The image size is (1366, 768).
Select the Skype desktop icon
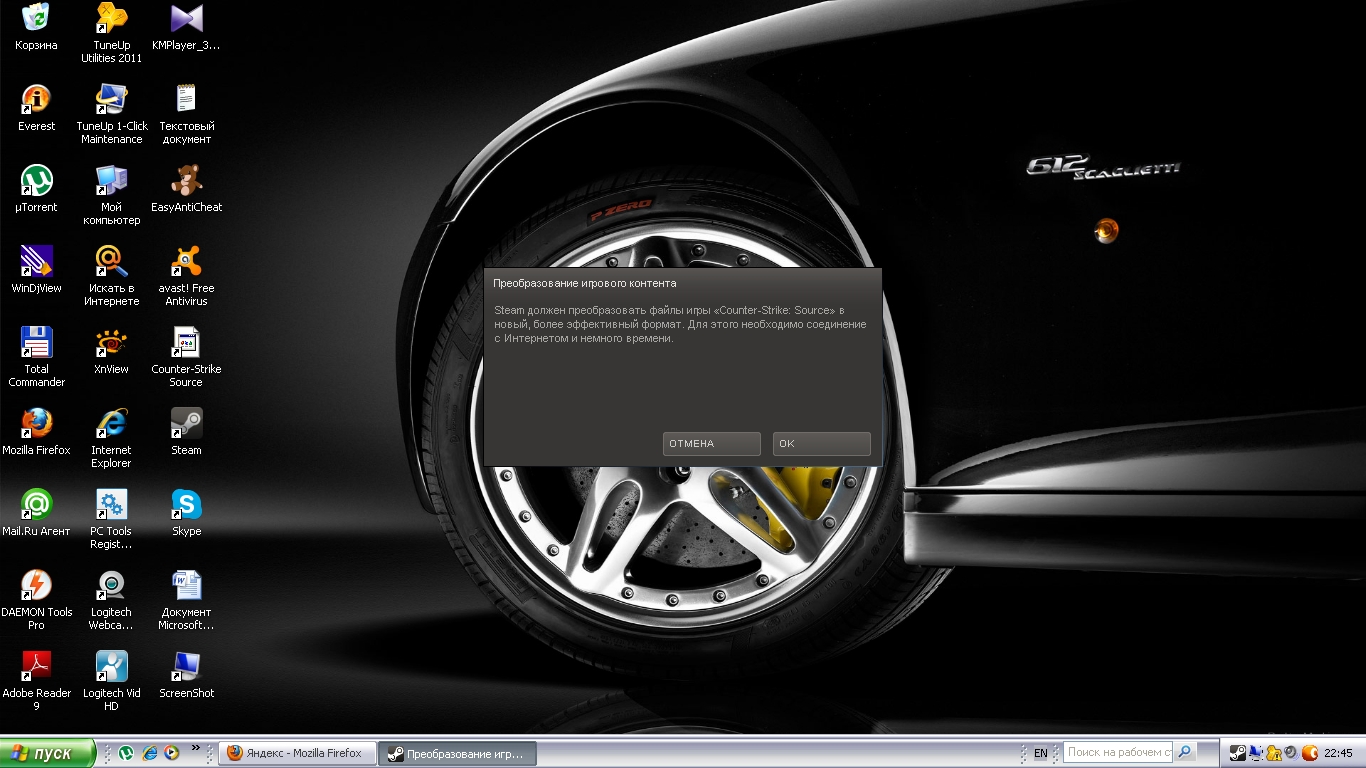coord(186,505)
